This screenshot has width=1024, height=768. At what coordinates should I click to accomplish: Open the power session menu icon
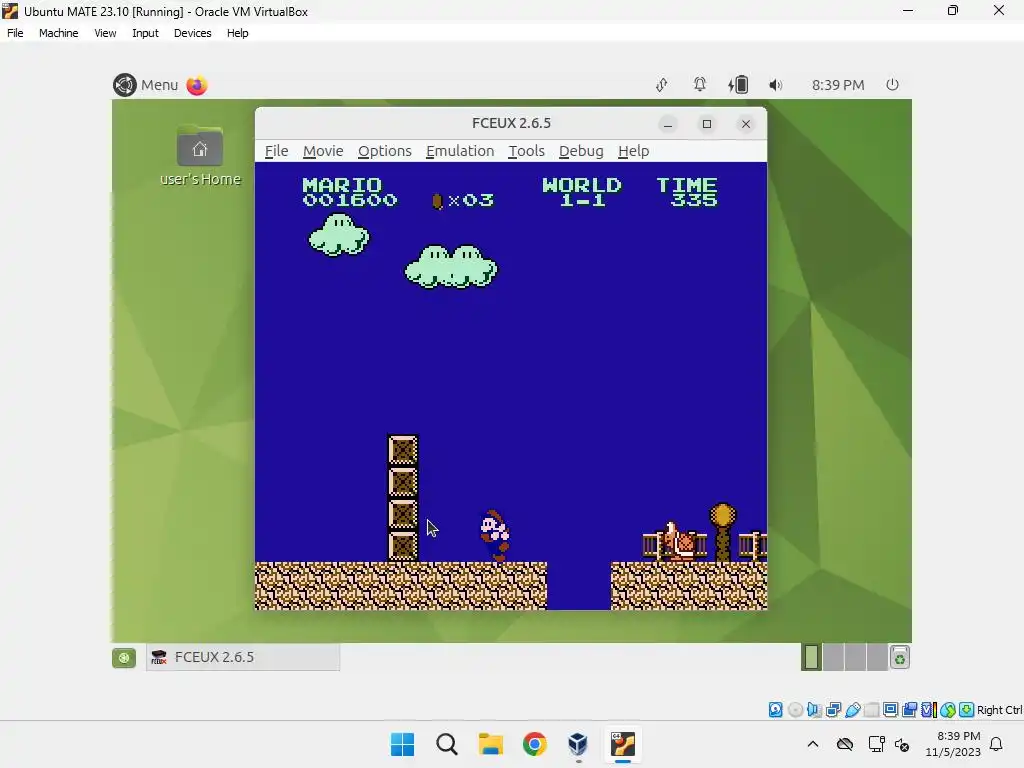[892, 84]
